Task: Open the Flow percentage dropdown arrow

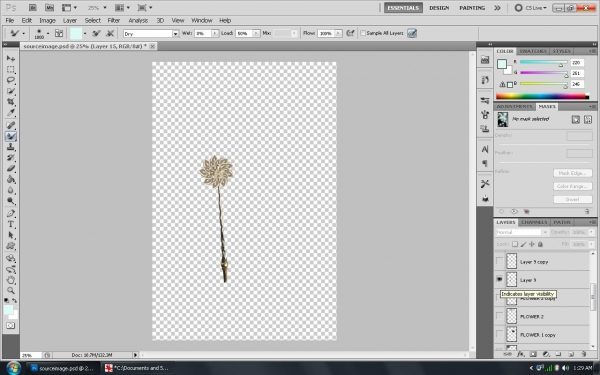Action: coord(338,33)
